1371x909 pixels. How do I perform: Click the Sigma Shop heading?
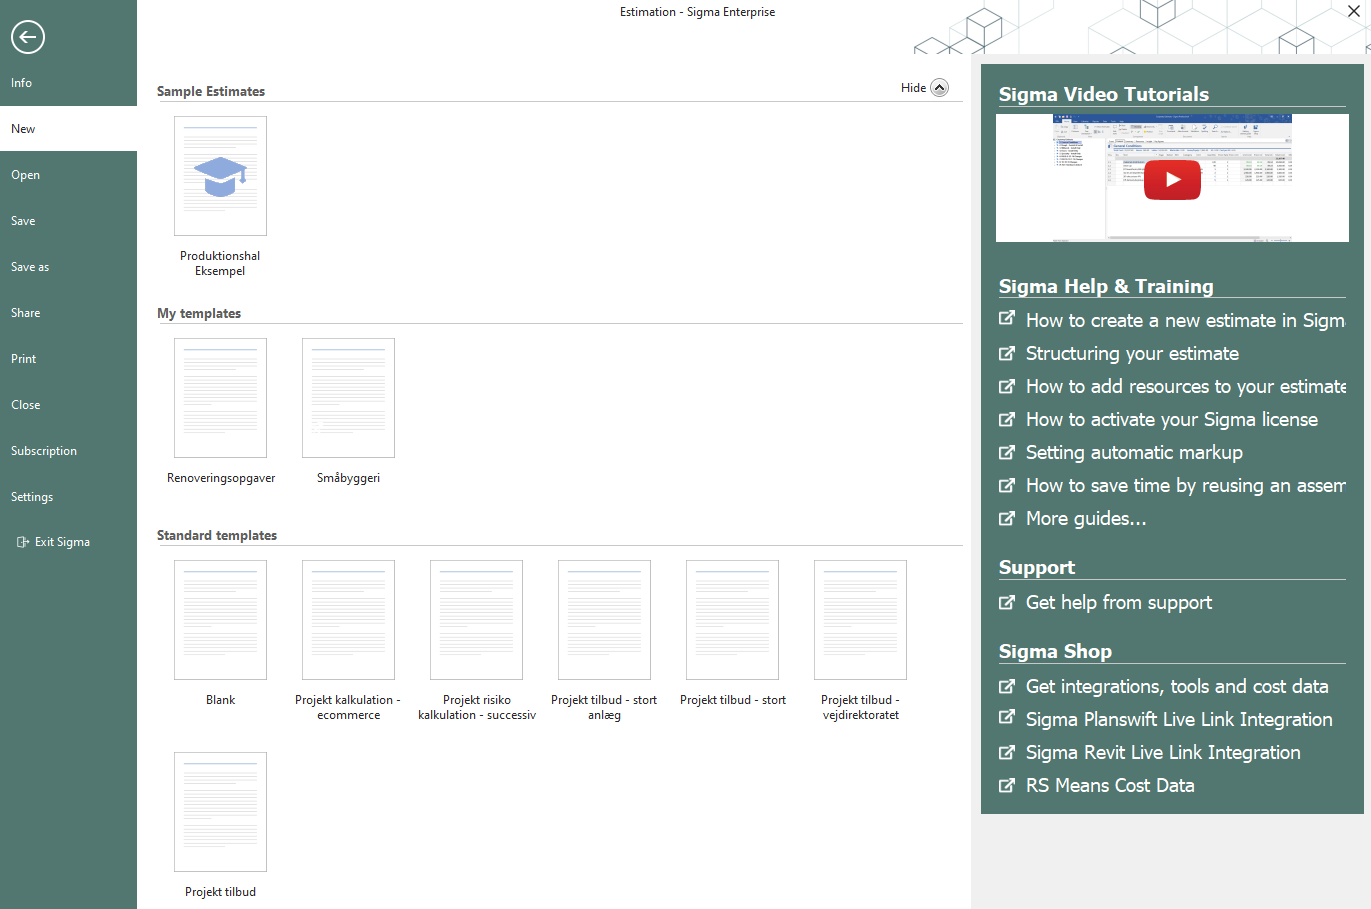[1055, 651]
